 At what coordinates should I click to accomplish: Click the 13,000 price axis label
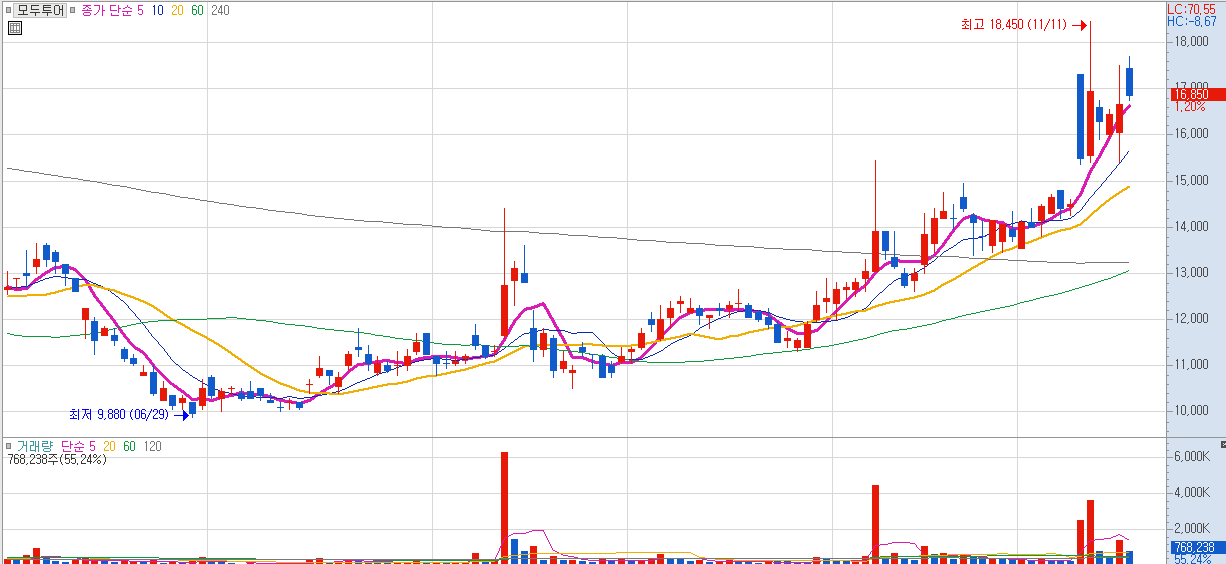pos(1192,273)
